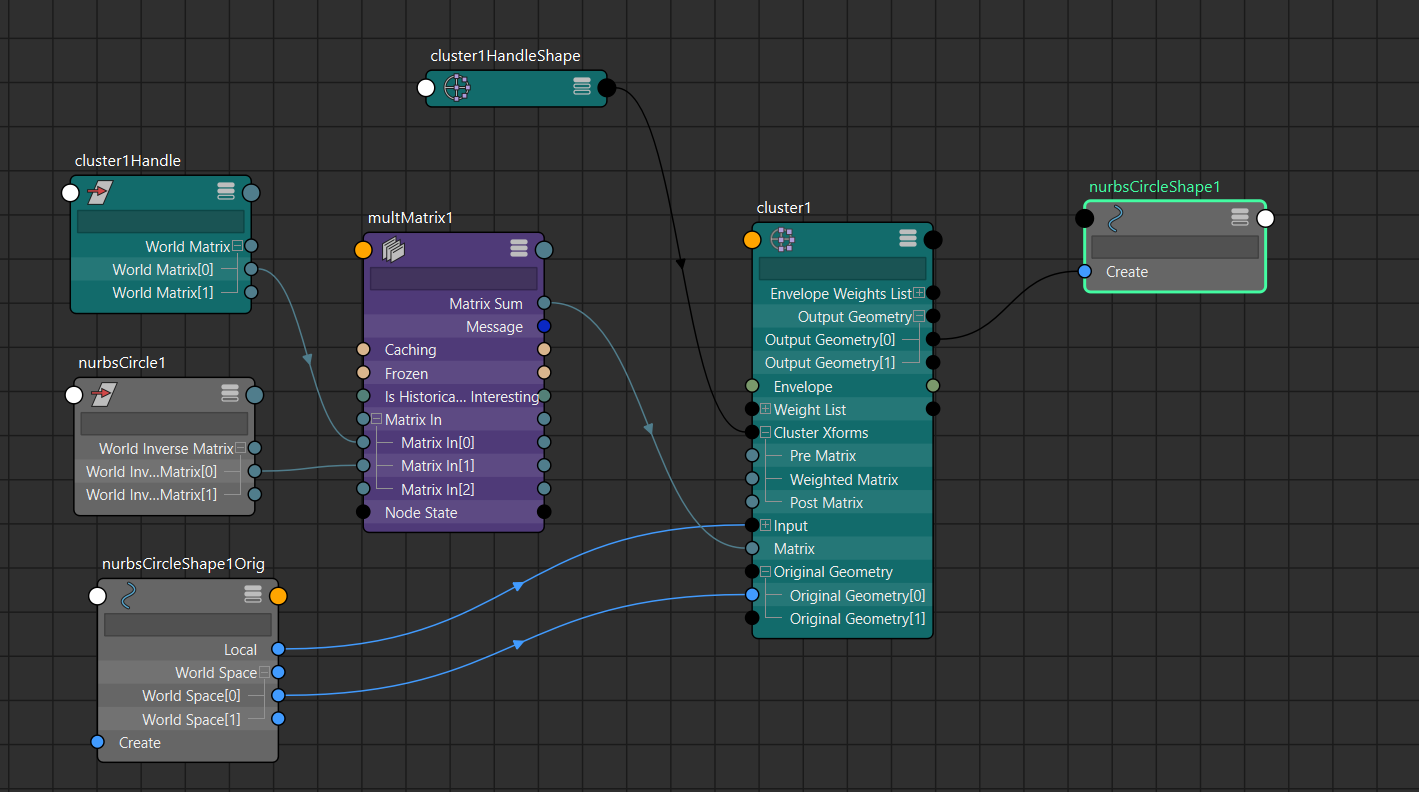
Task: Collapse the Cluster Xforms attribute
Action: pos(766,433)
